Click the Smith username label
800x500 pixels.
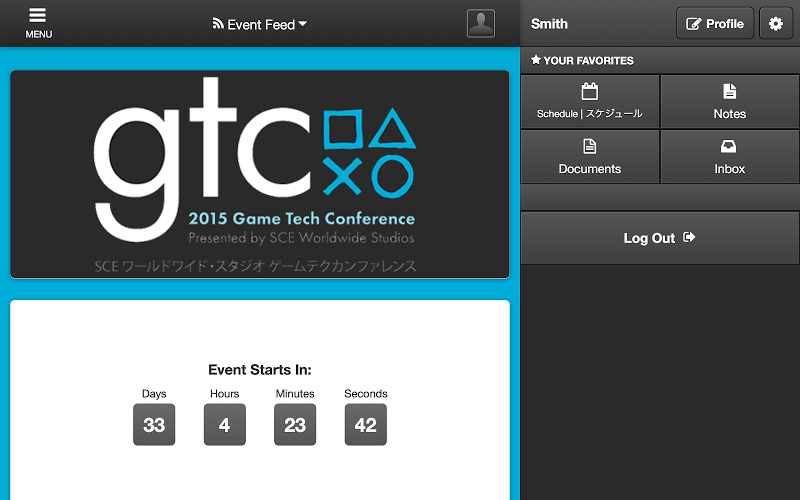pyautogui.click(x=549, y=24)
